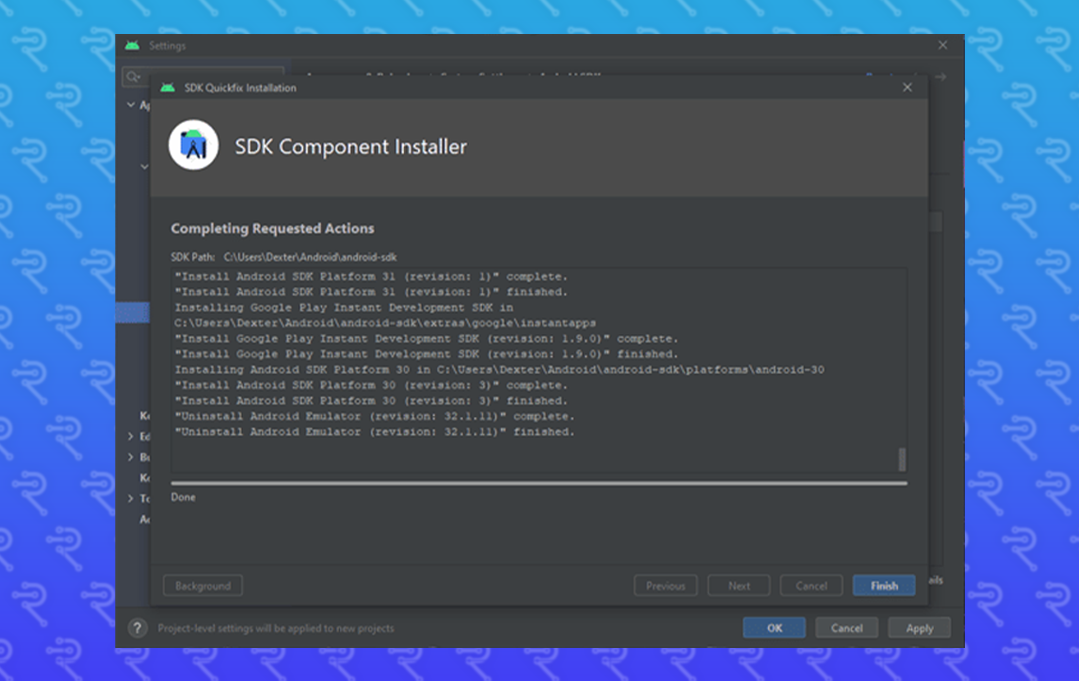Viewport: 1079px width, 681px height.
Task: Click the Android icon on SDK Quickfix title bar
Action: click(166, 87)
